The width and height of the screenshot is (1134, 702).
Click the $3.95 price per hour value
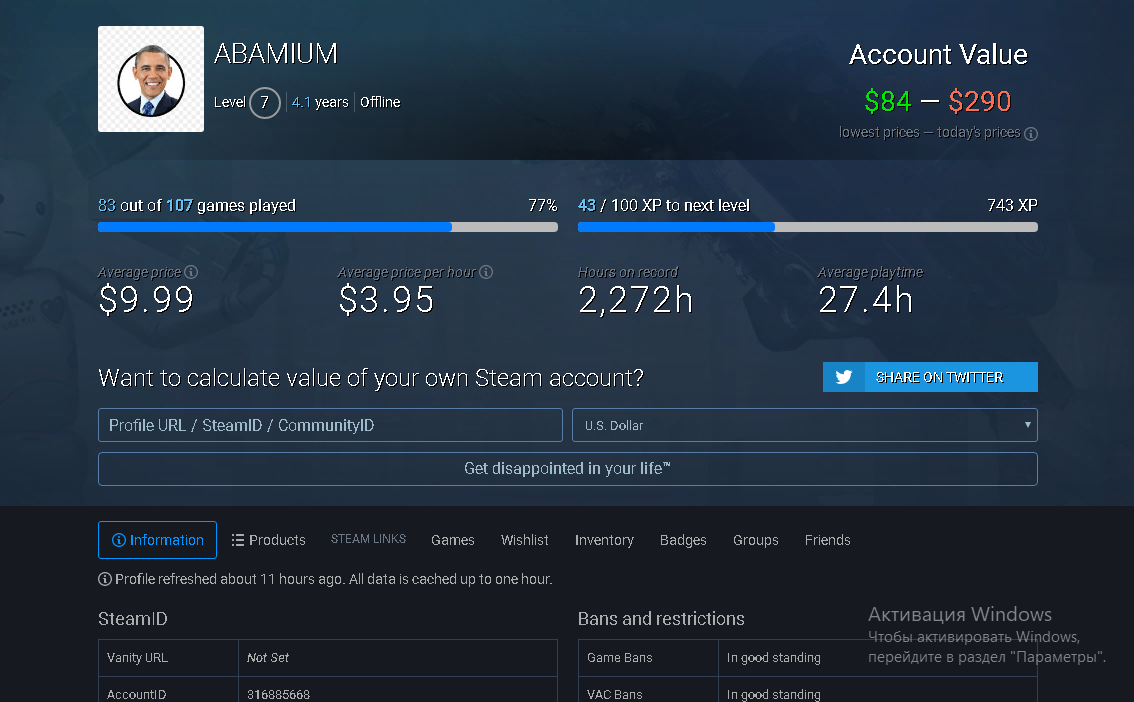click(386, 299)
